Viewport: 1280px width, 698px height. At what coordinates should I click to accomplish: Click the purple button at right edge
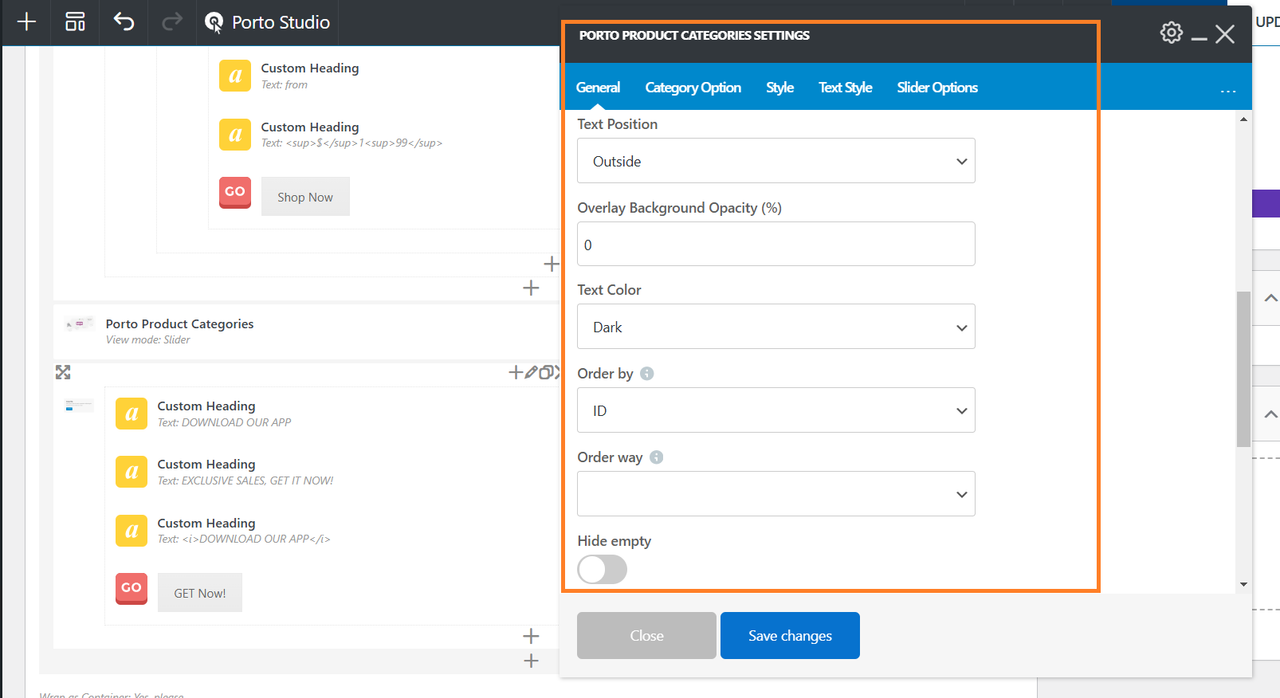[1266, 204]
